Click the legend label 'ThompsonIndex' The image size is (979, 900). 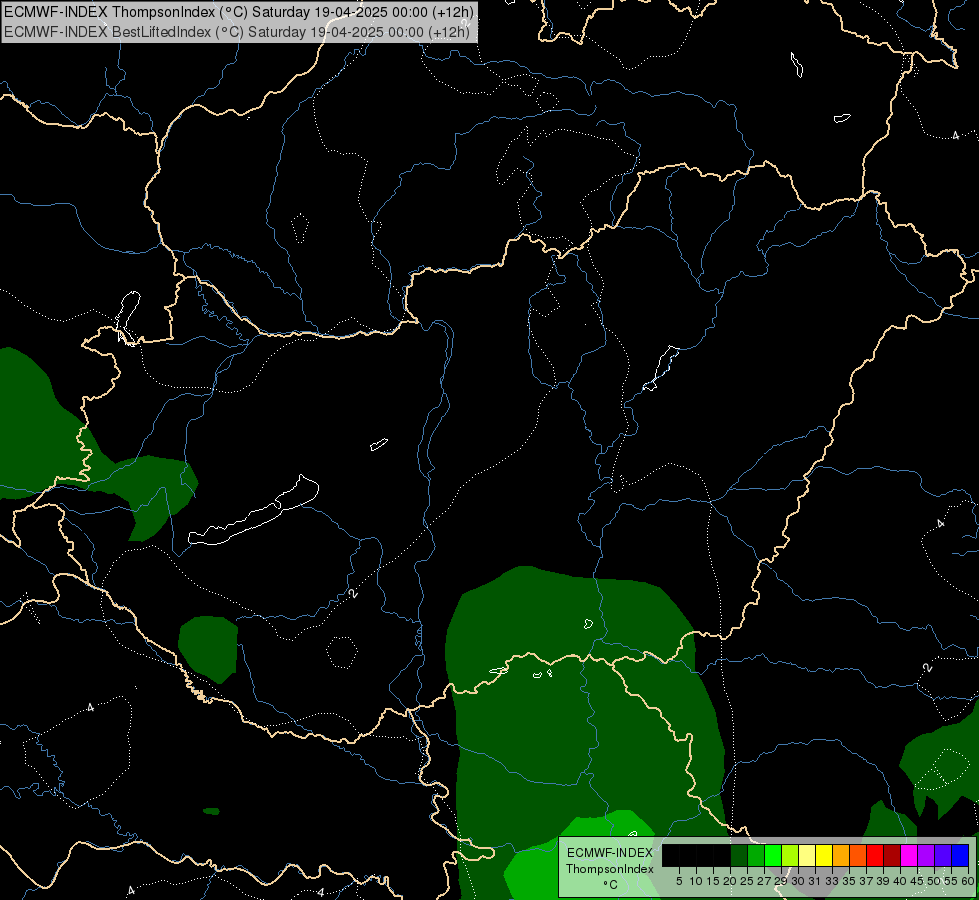tap(609, 869)
